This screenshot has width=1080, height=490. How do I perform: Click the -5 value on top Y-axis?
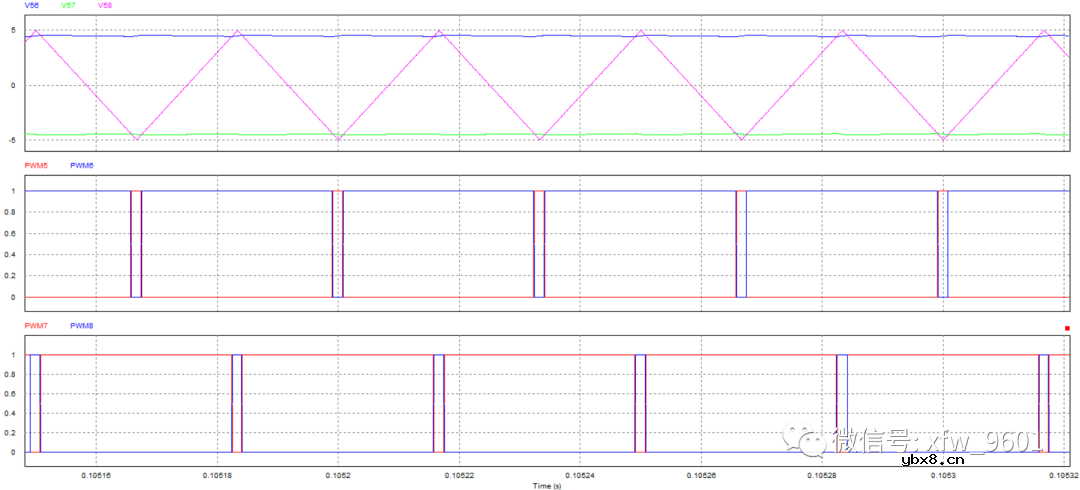tap(12, 138)
